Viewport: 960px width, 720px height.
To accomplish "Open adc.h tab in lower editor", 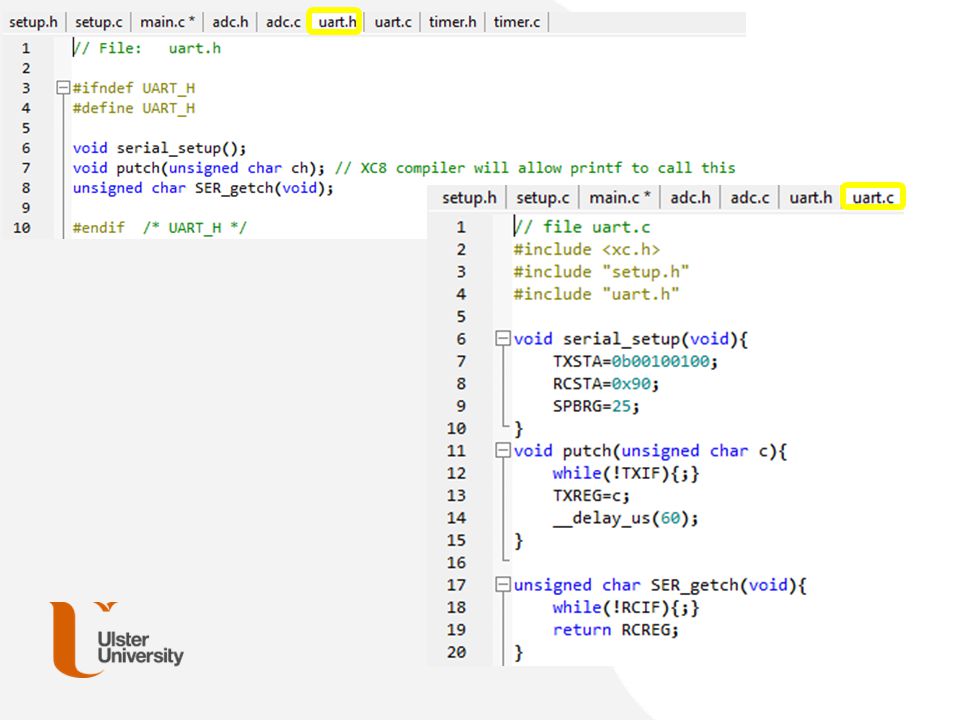I will (x=690, y=198).
